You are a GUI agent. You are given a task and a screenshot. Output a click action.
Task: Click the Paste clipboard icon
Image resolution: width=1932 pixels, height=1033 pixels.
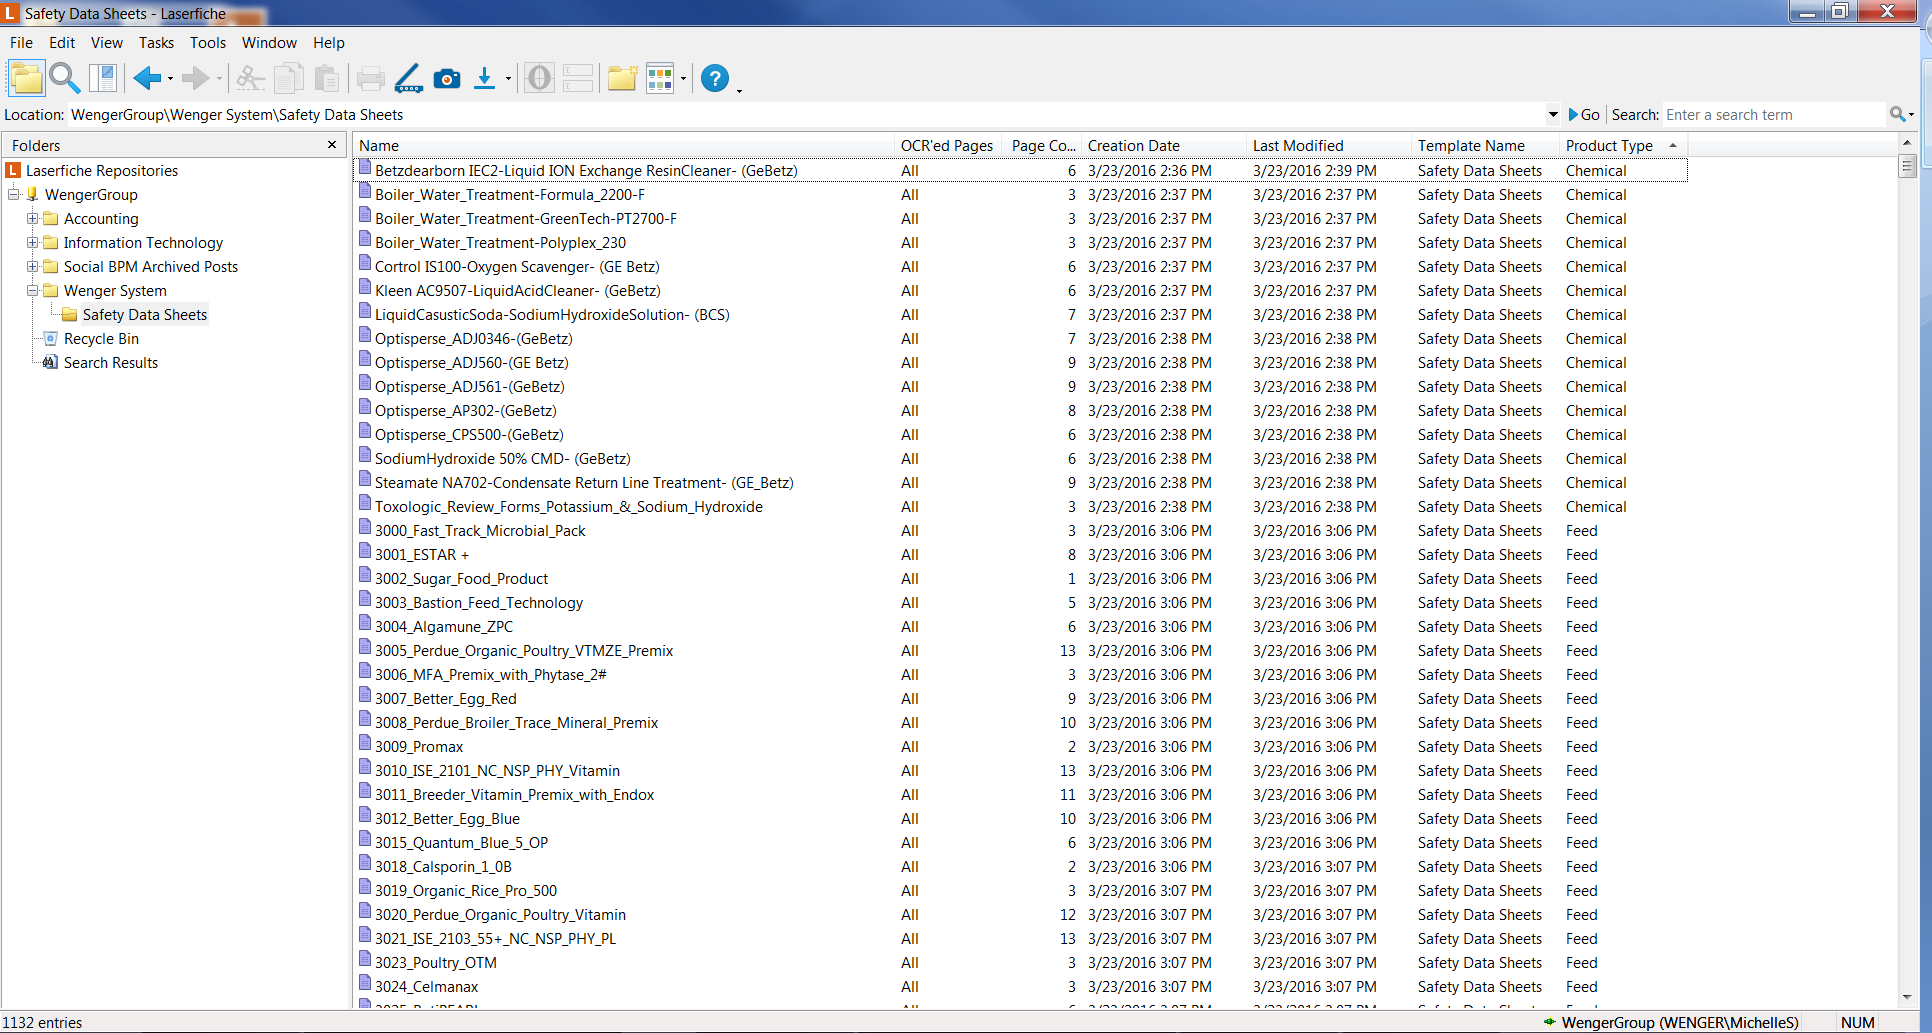point(326,78)
